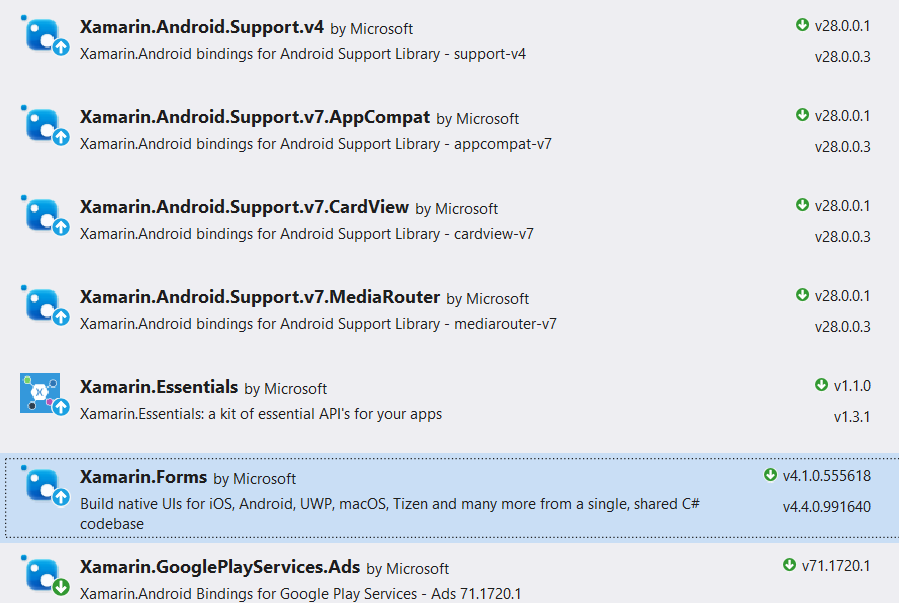
Task: Select the Xamarin.Android.Support.v7.AppCompat package title
Action: point(255,117)
